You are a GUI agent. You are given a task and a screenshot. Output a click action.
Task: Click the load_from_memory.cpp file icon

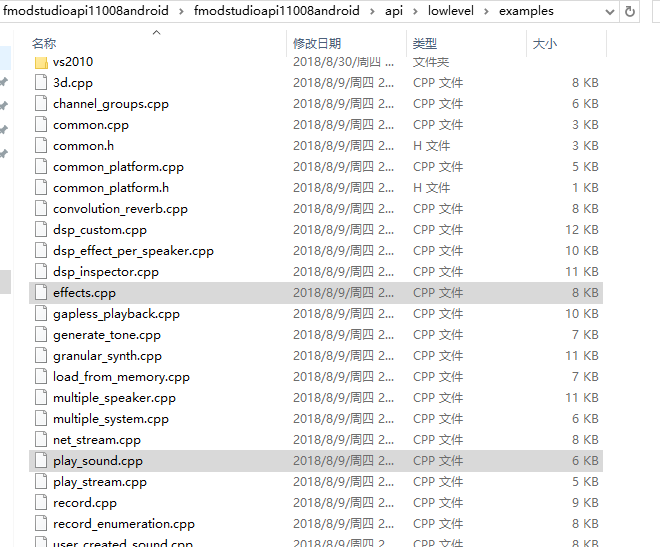[x=41, y=377]
